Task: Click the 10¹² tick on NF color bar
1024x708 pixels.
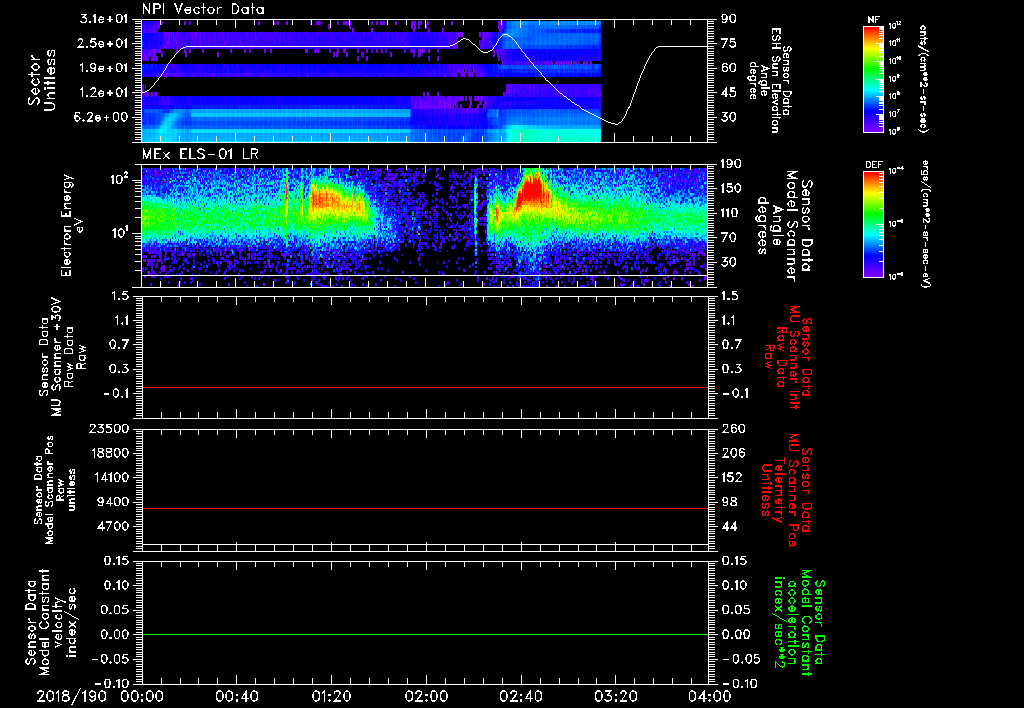Action: 895,26
